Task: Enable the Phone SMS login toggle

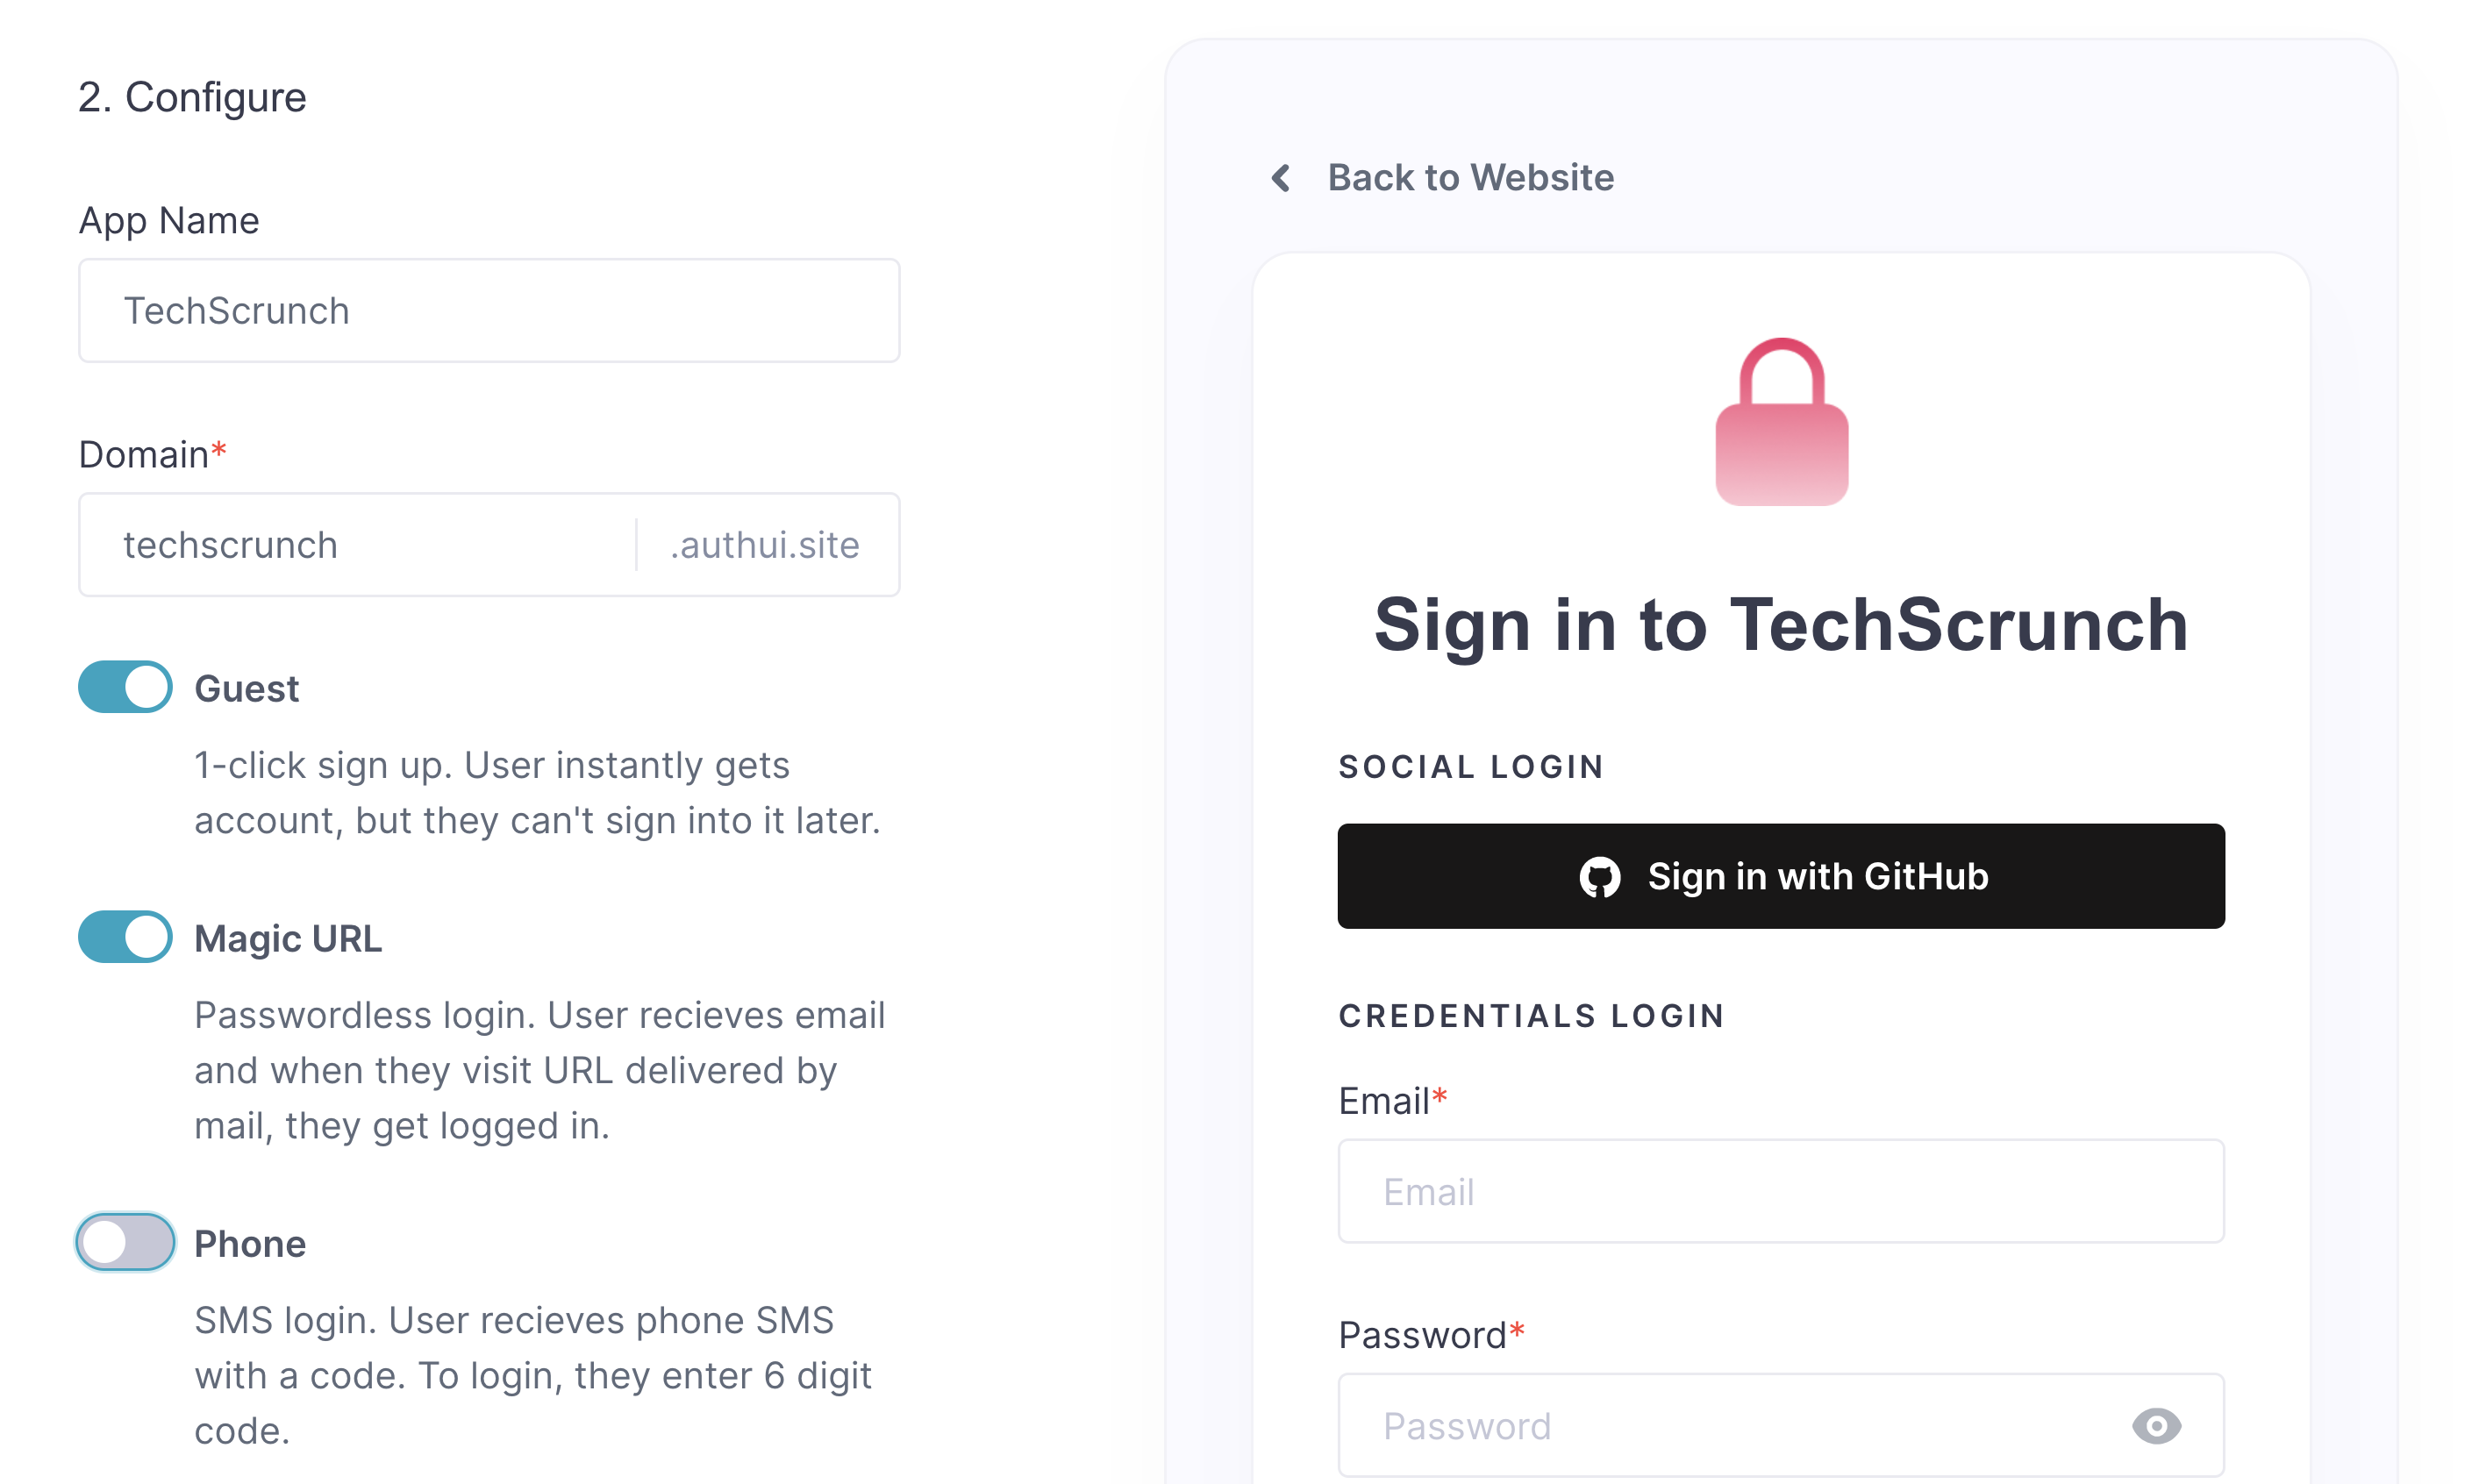Action: pyautogui.click(x=125, y=1242)
